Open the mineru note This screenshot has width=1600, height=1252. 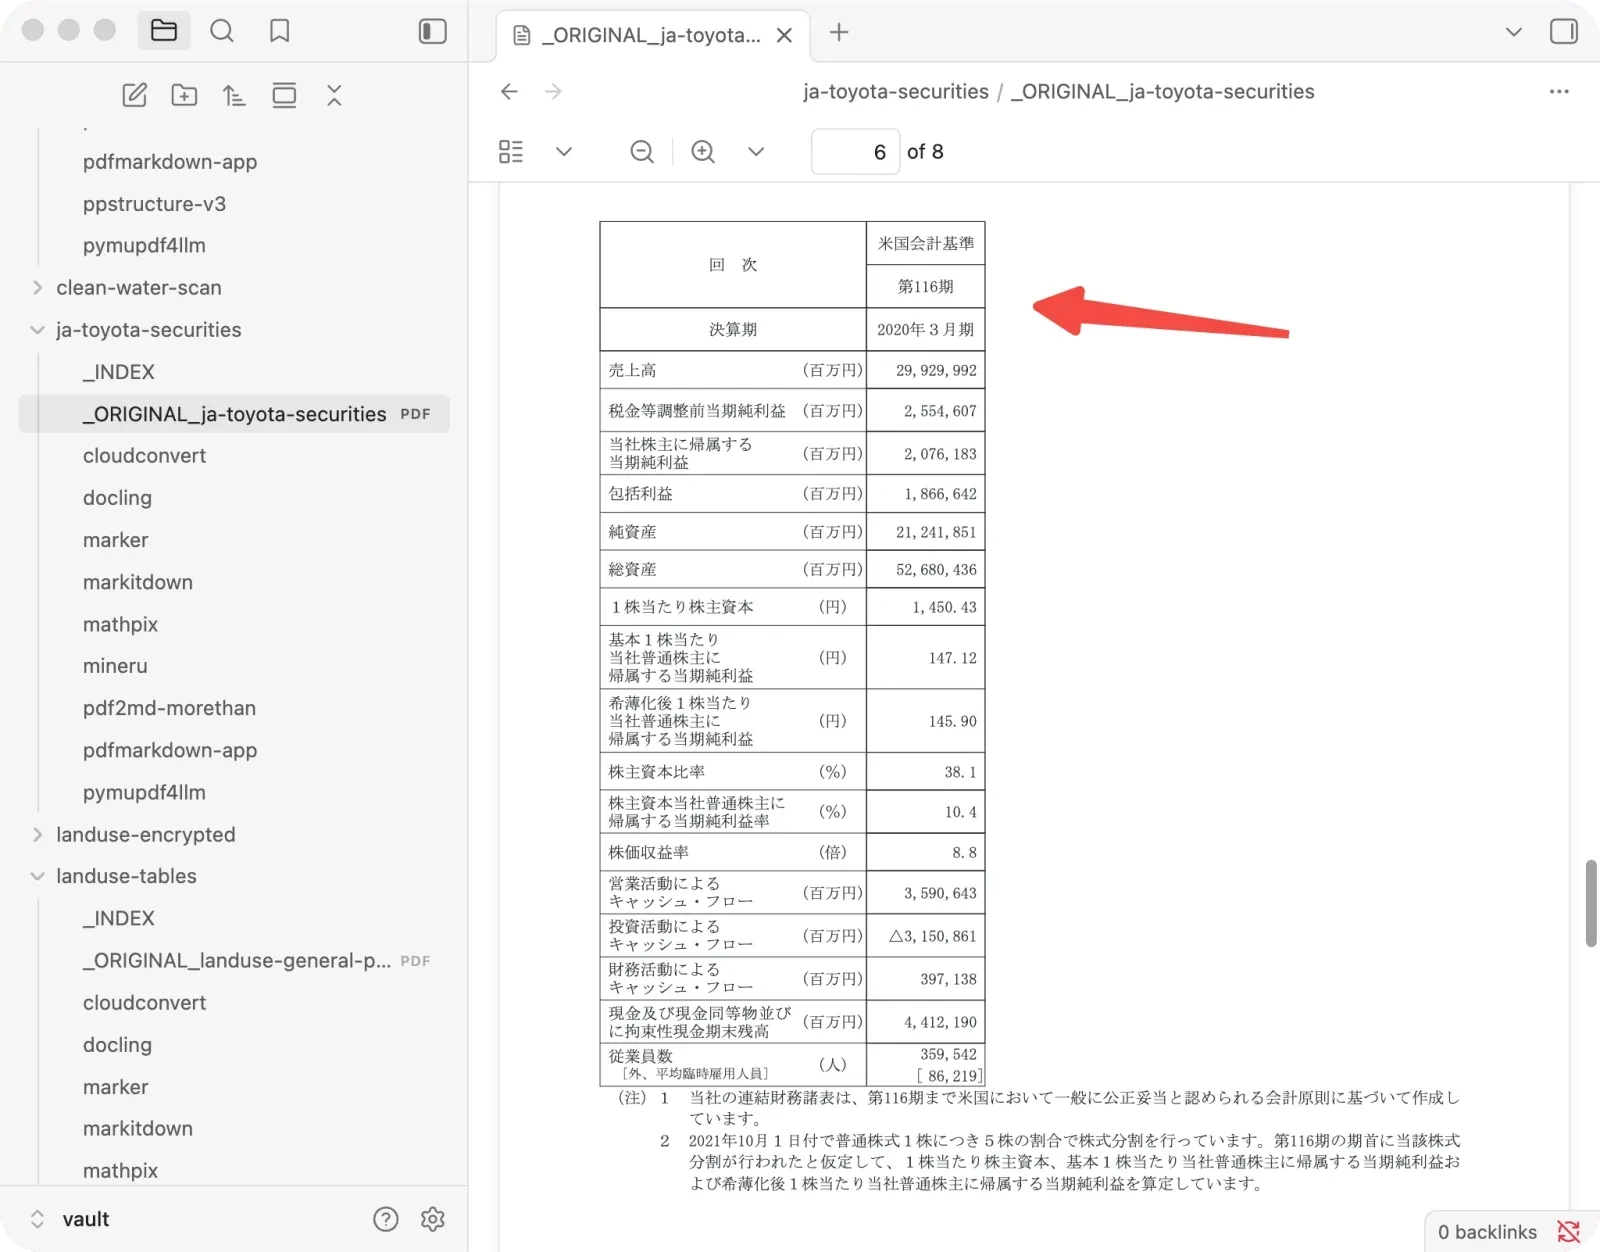click(115, 666)
